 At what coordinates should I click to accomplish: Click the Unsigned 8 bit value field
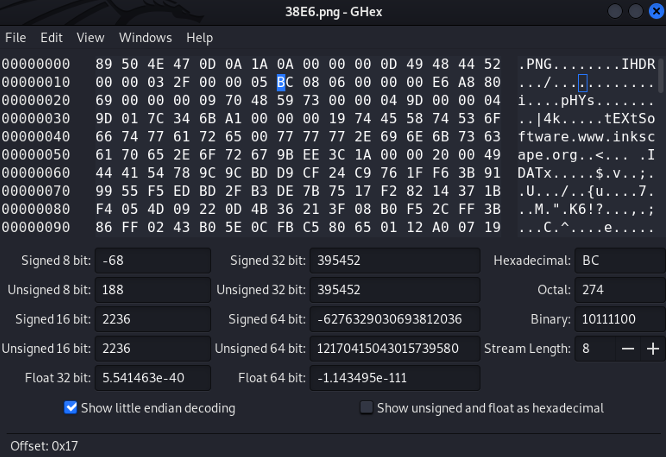point(152,290)
